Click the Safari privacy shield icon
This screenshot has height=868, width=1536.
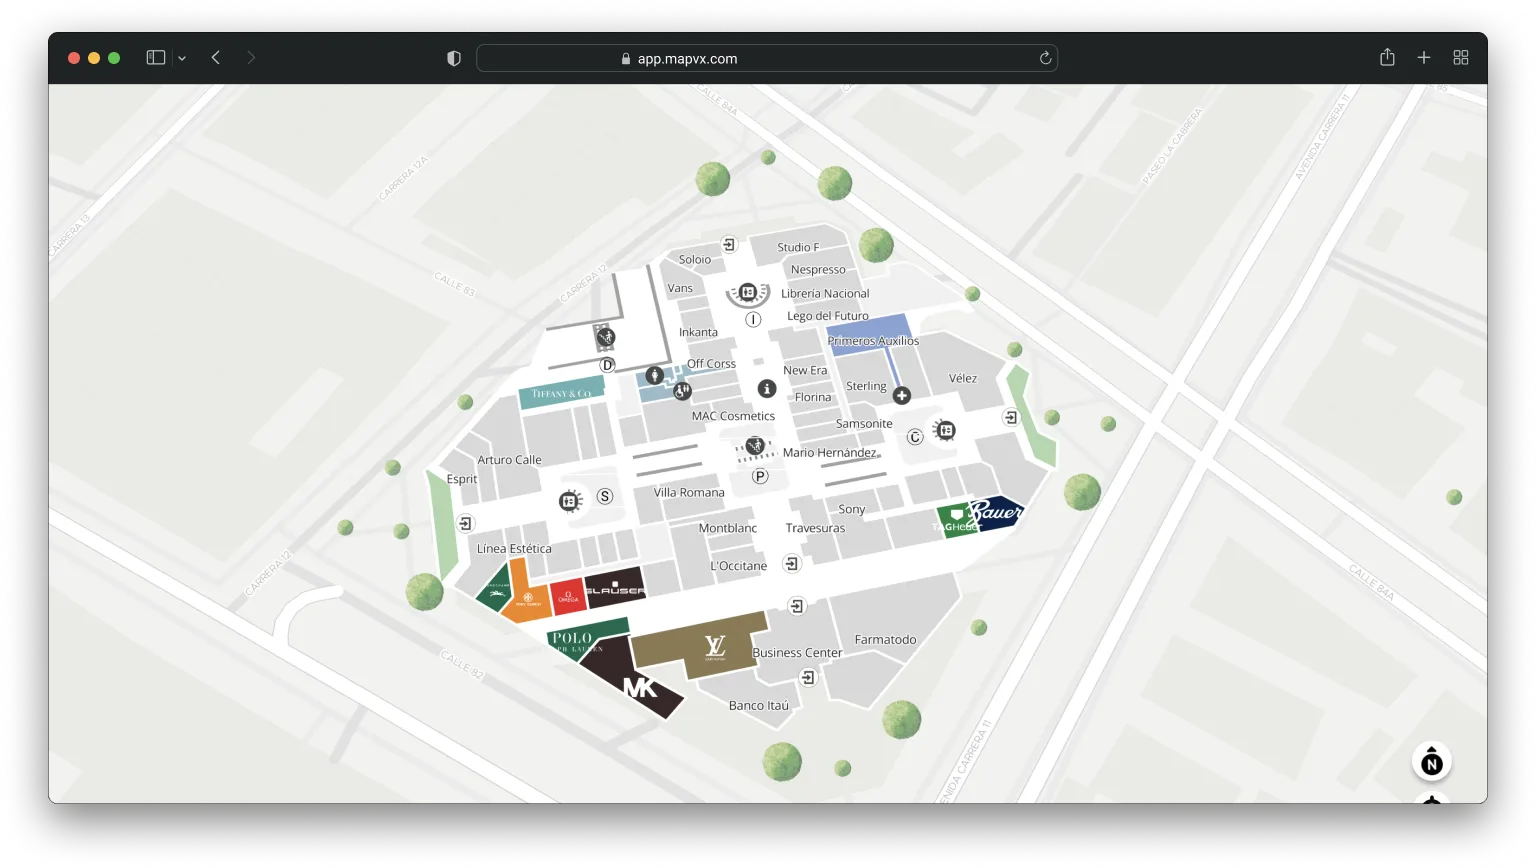pyautogui.click(x=453, y=57)
